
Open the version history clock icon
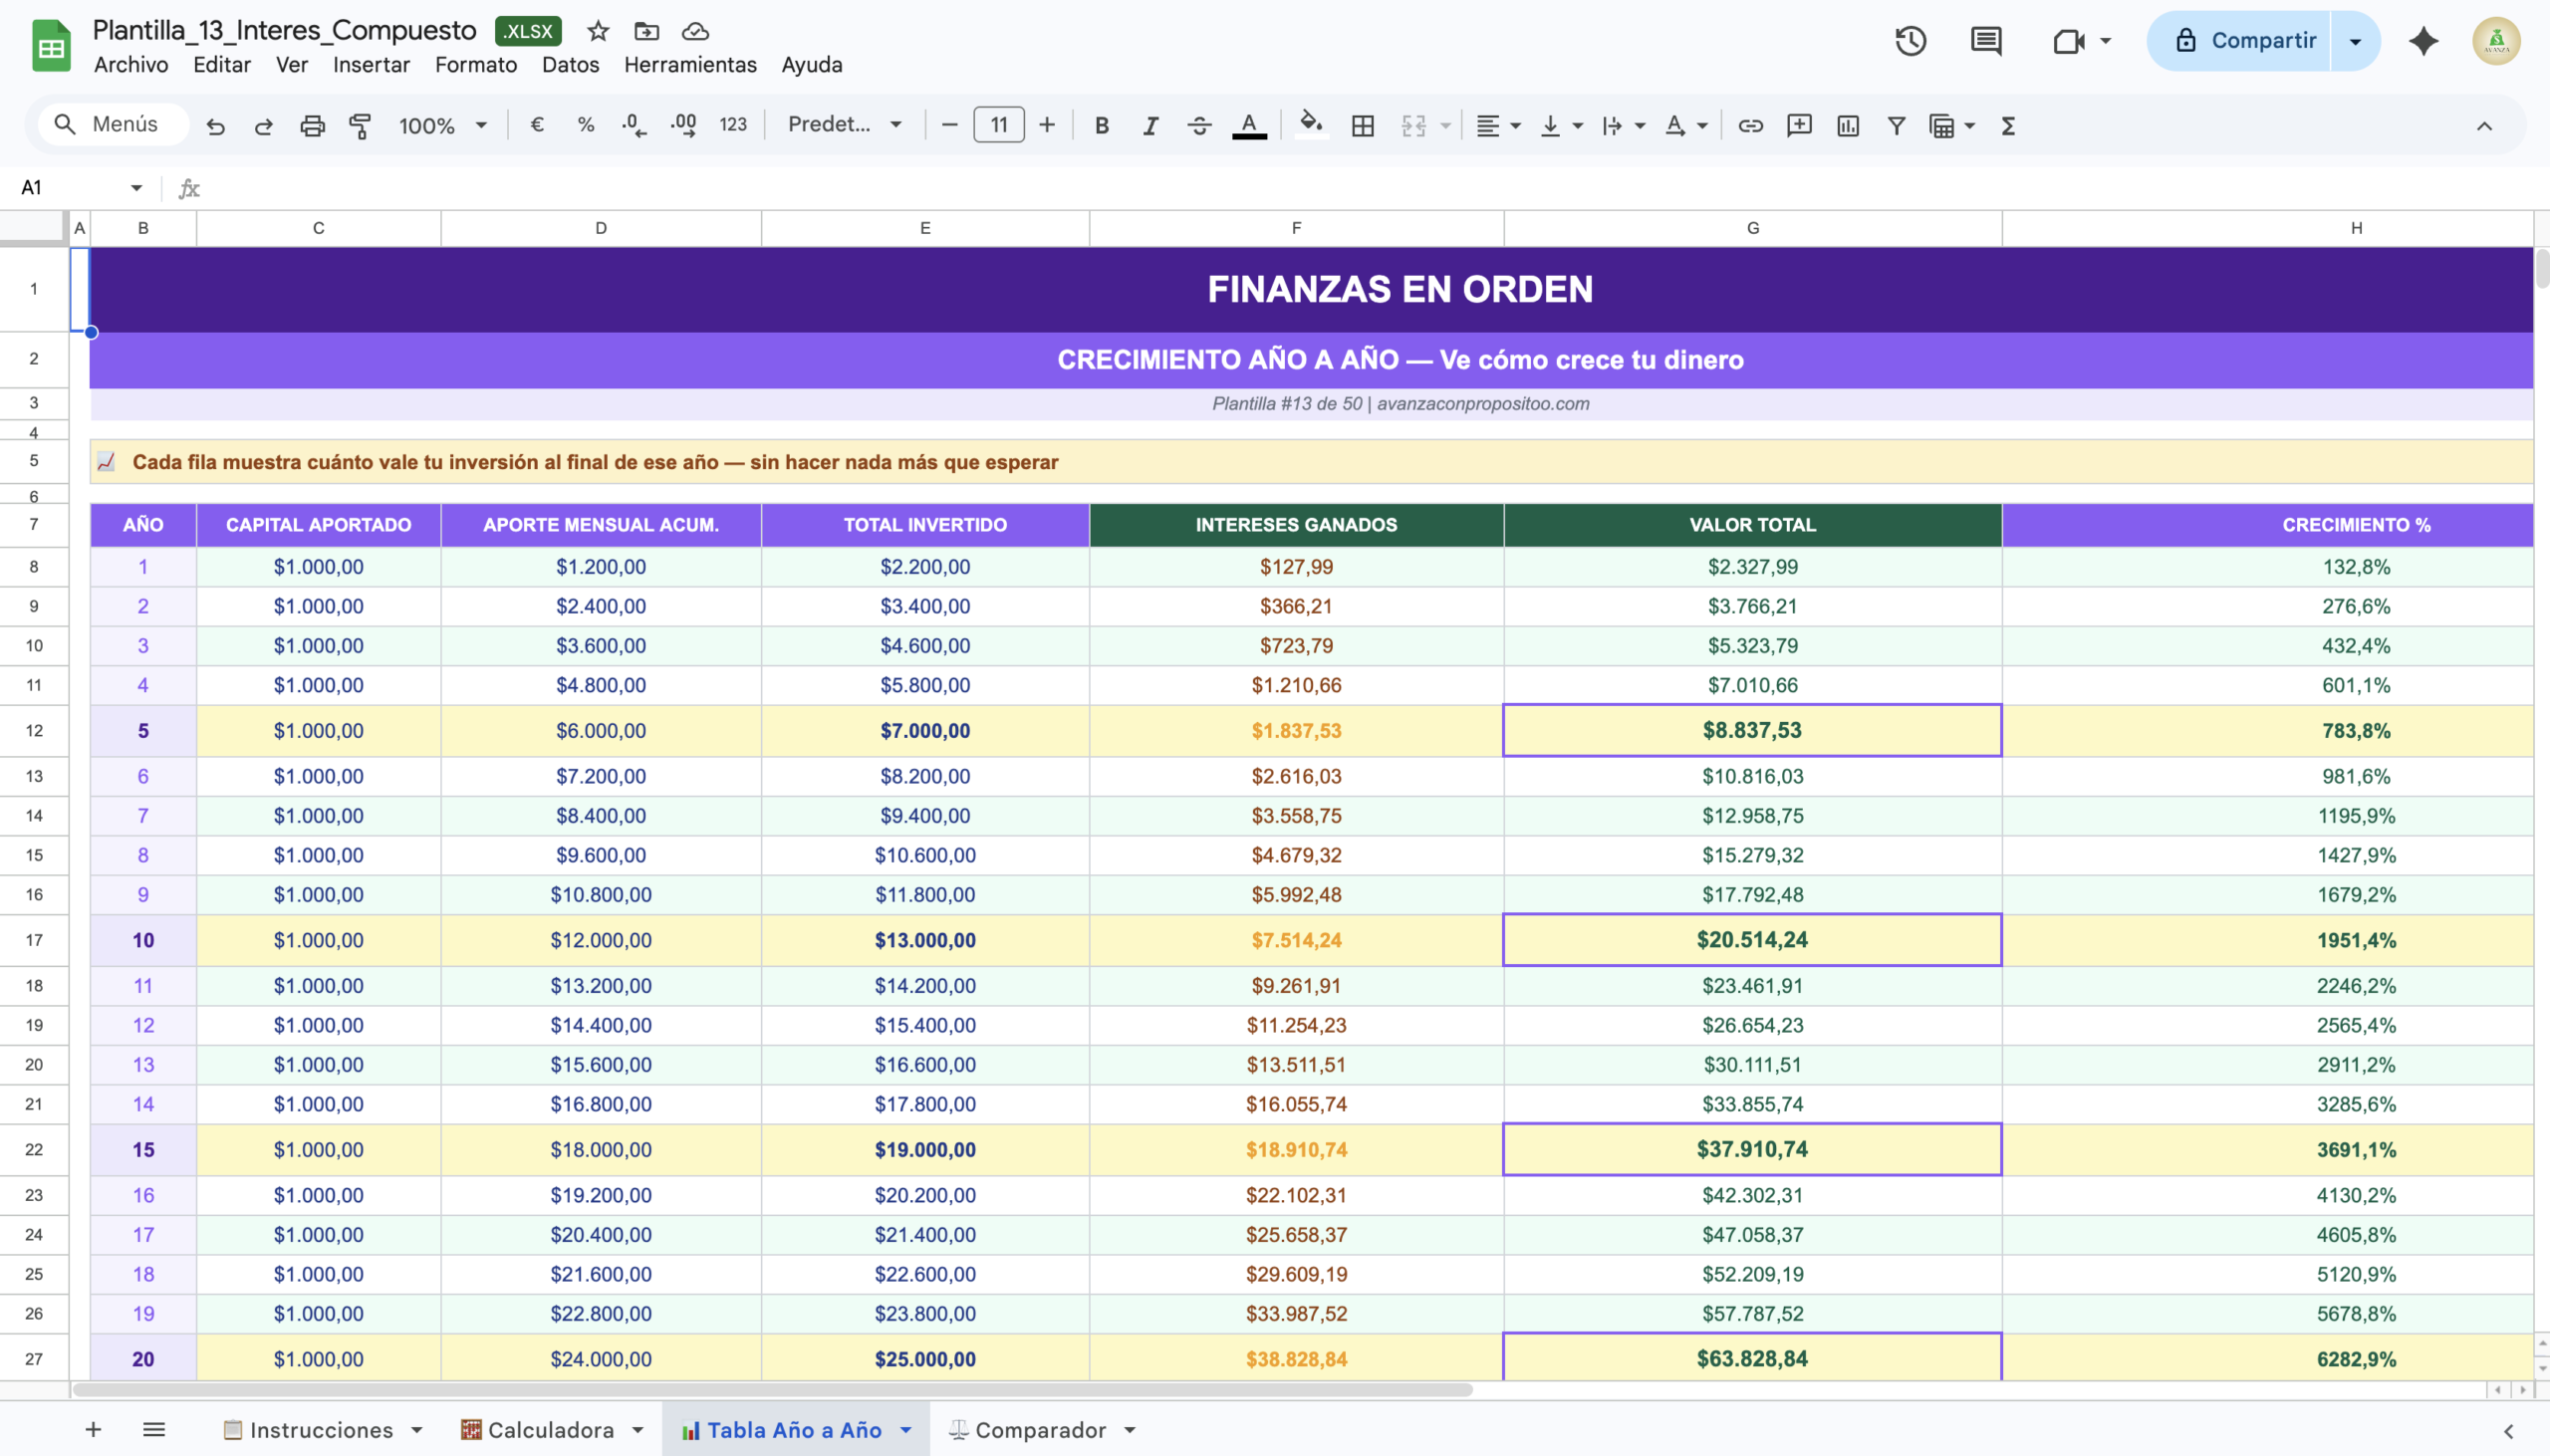1910,41
